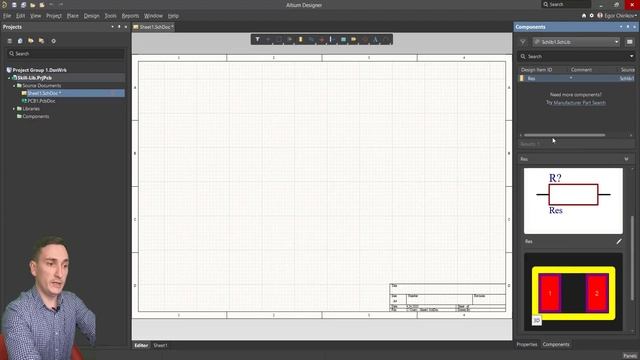Pin the Projects panel
The width and height of the screenshot is (640, 360).
(119, 27)
